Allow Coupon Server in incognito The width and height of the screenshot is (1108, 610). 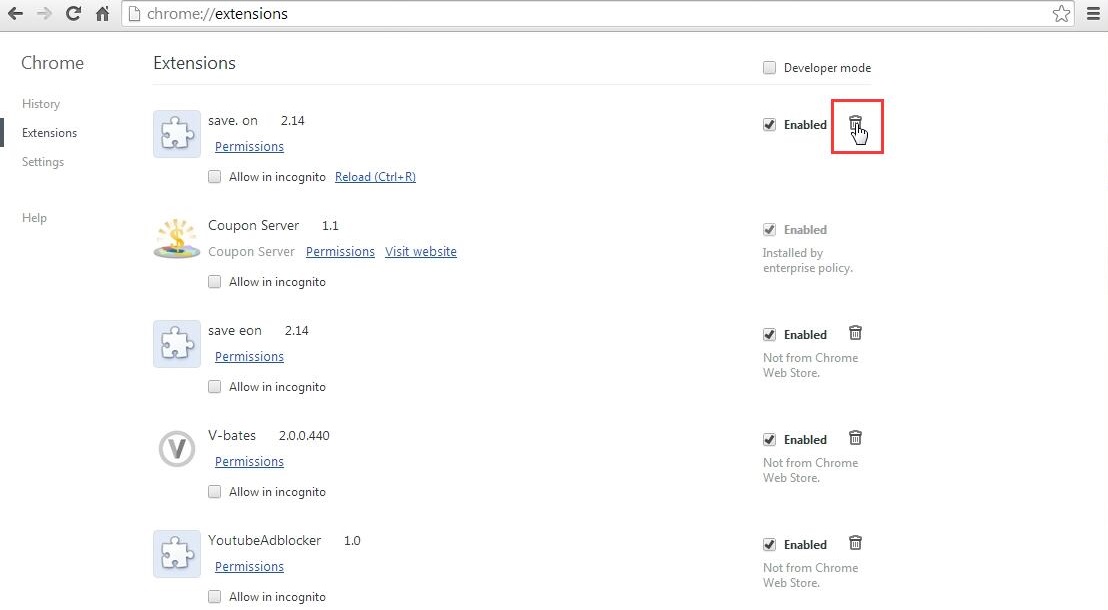(214, 282)
